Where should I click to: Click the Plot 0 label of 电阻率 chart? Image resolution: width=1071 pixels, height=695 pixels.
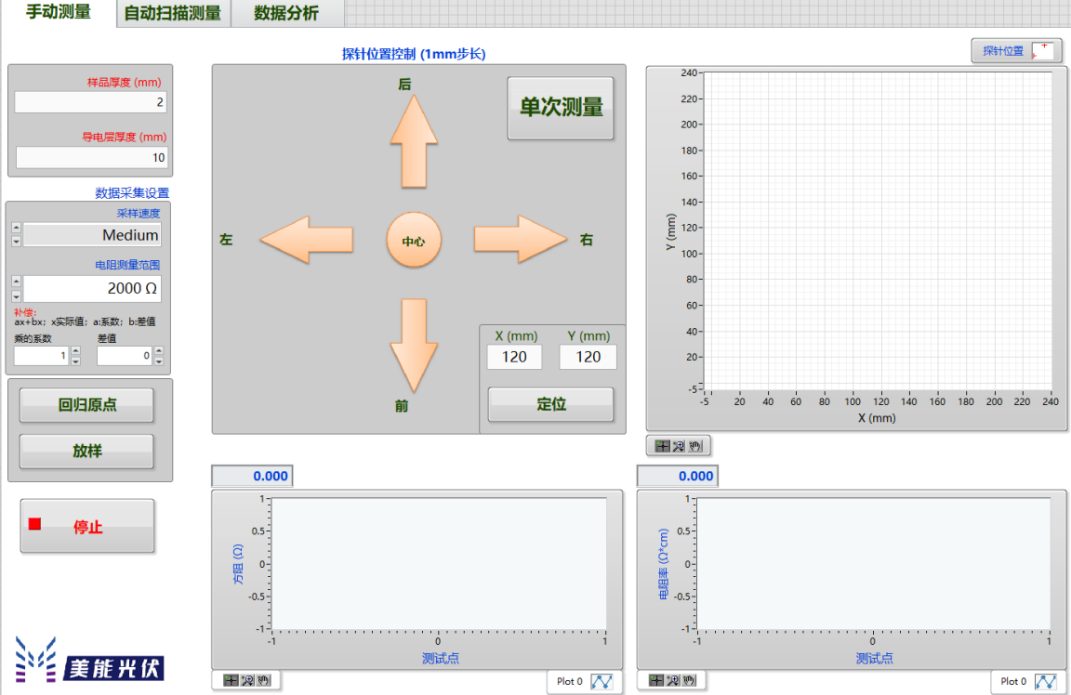click(x=1013, y=681)
